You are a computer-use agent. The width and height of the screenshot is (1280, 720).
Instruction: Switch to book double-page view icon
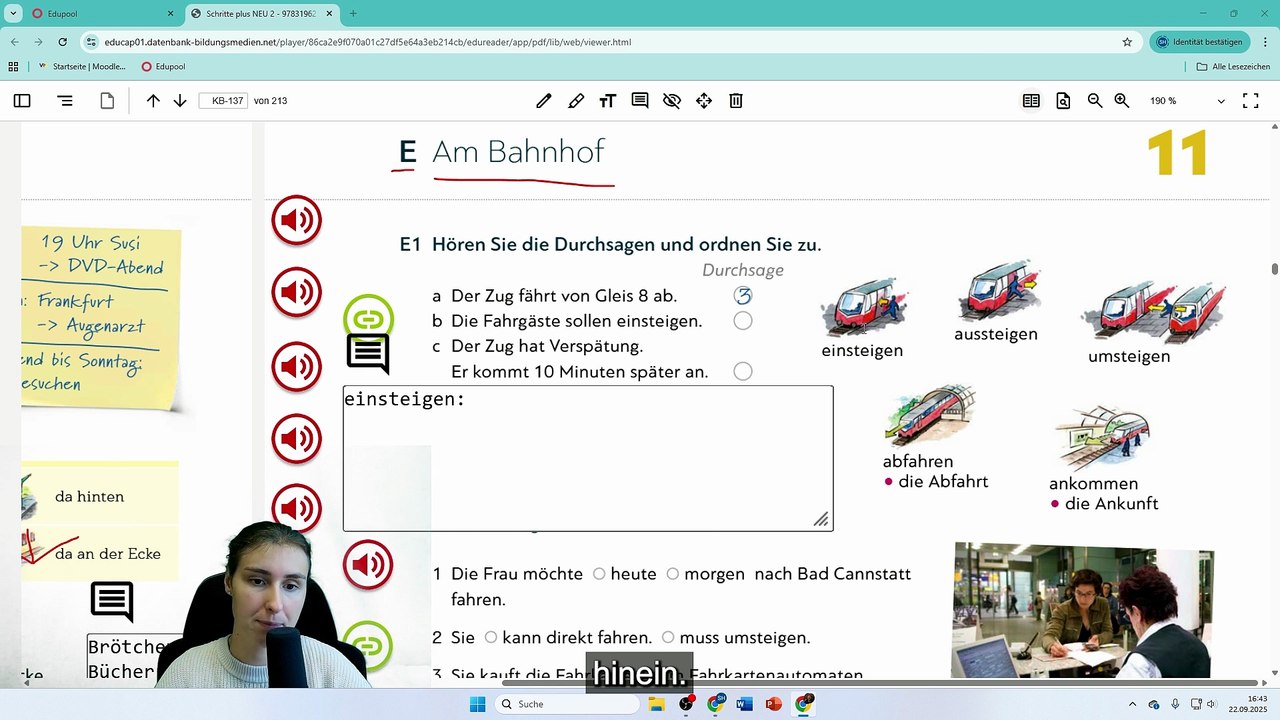1031,101
